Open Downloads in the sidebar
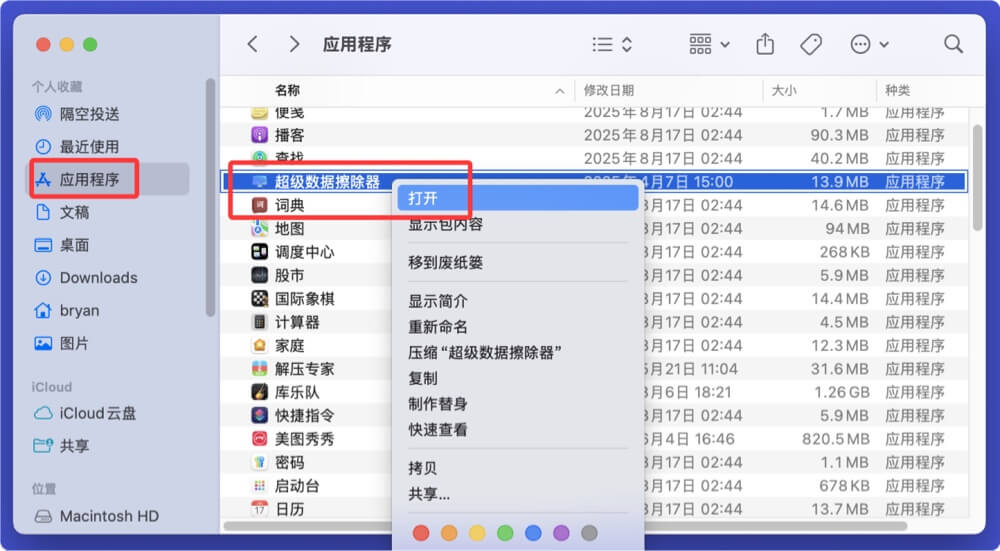Screen dimensions: 1000x551 (x=98, y=278)
